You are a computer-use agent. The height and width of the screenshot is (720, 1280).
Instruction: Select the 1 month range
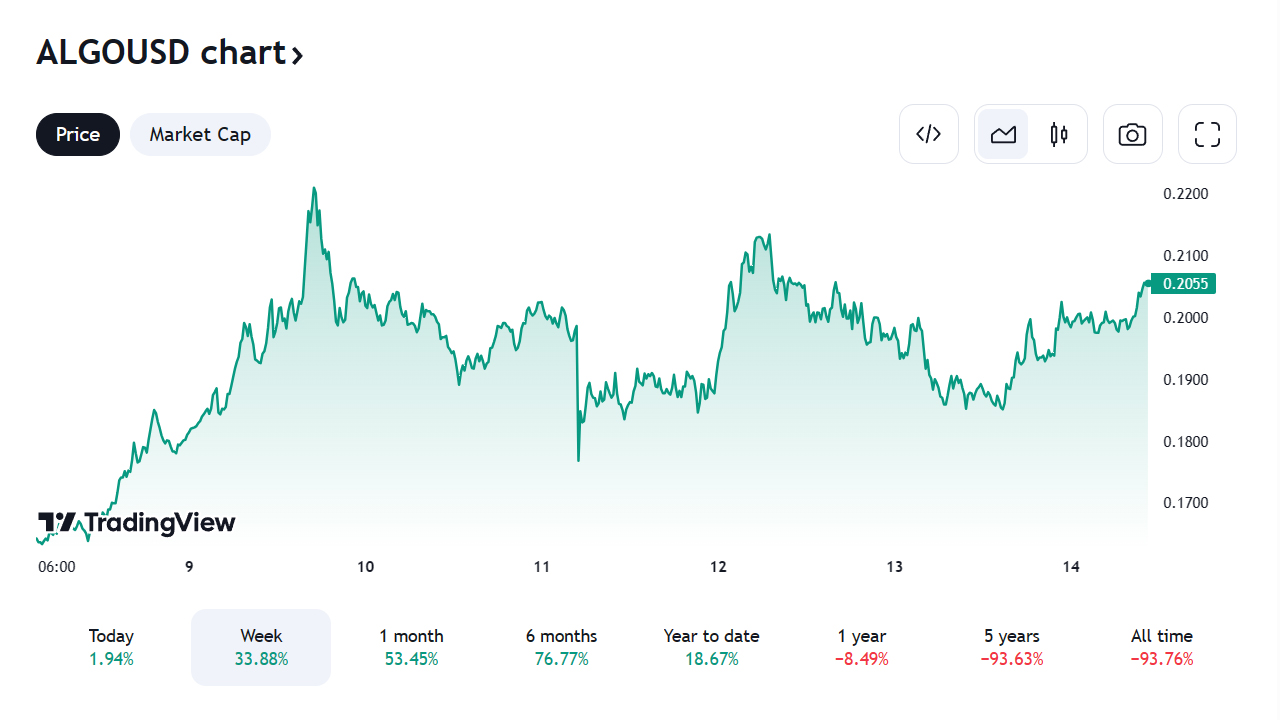click(411, 647)
